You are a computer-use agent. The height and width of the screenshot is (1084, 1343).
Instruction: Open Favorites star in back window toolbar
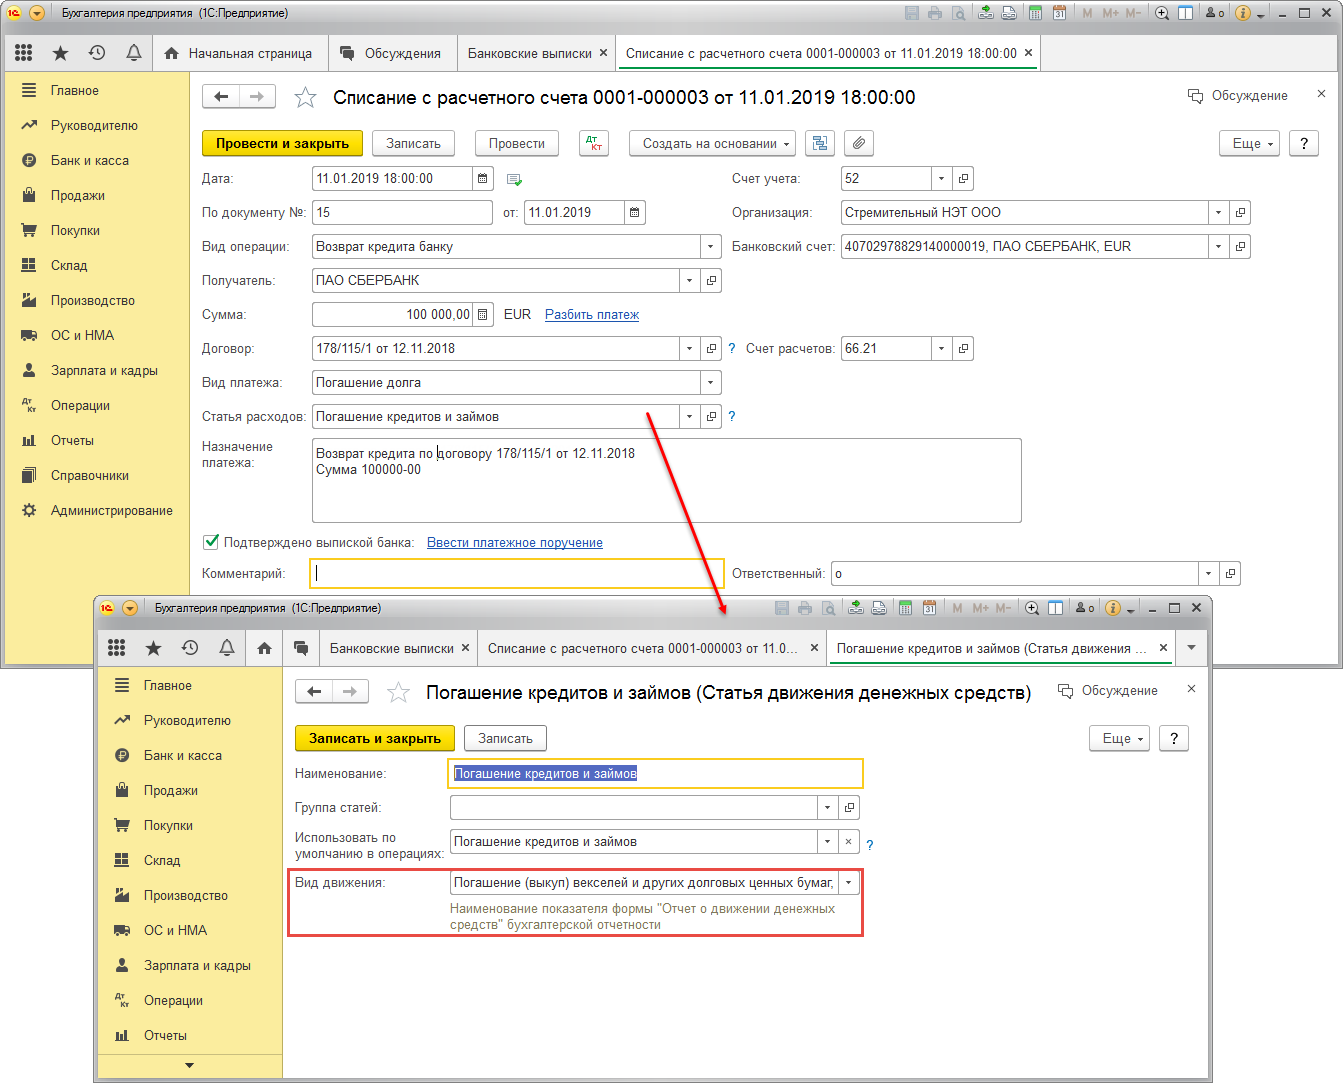coord(60,53)
